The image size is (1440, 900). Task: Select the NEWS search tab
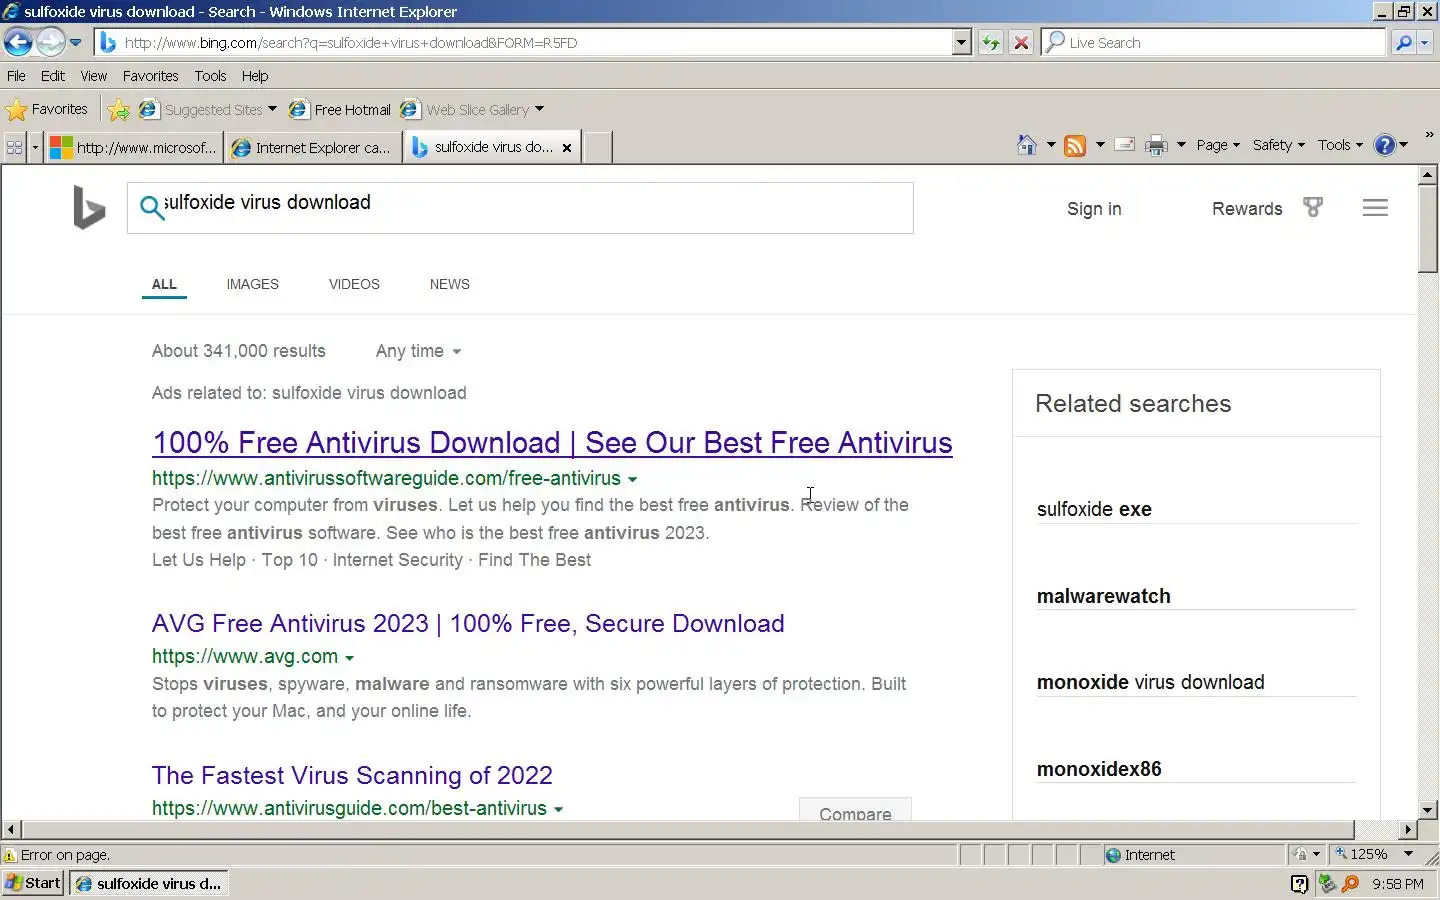tap(449, 284)
